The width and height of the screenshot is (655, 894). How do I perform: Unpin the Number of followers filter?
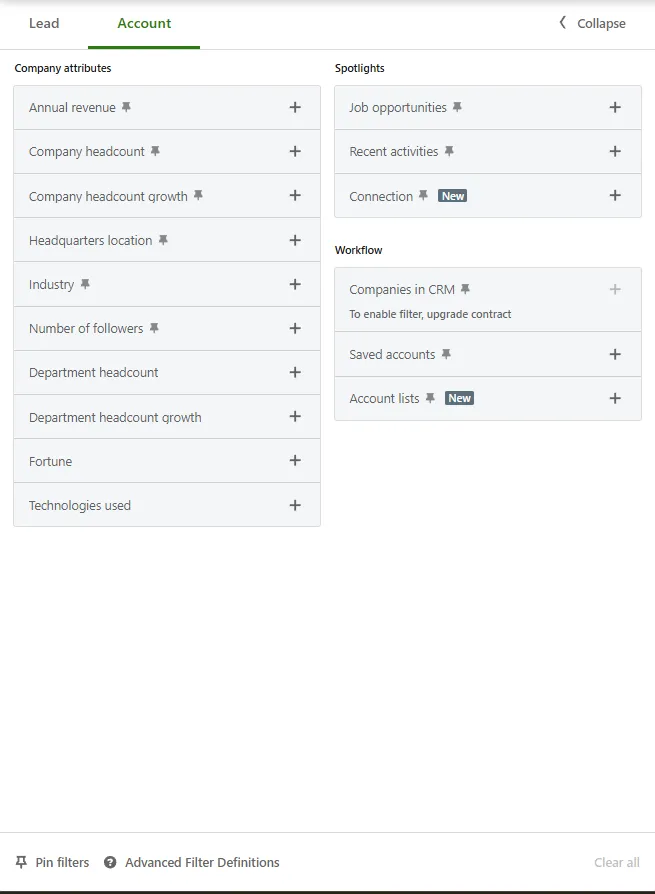point(154,328)
